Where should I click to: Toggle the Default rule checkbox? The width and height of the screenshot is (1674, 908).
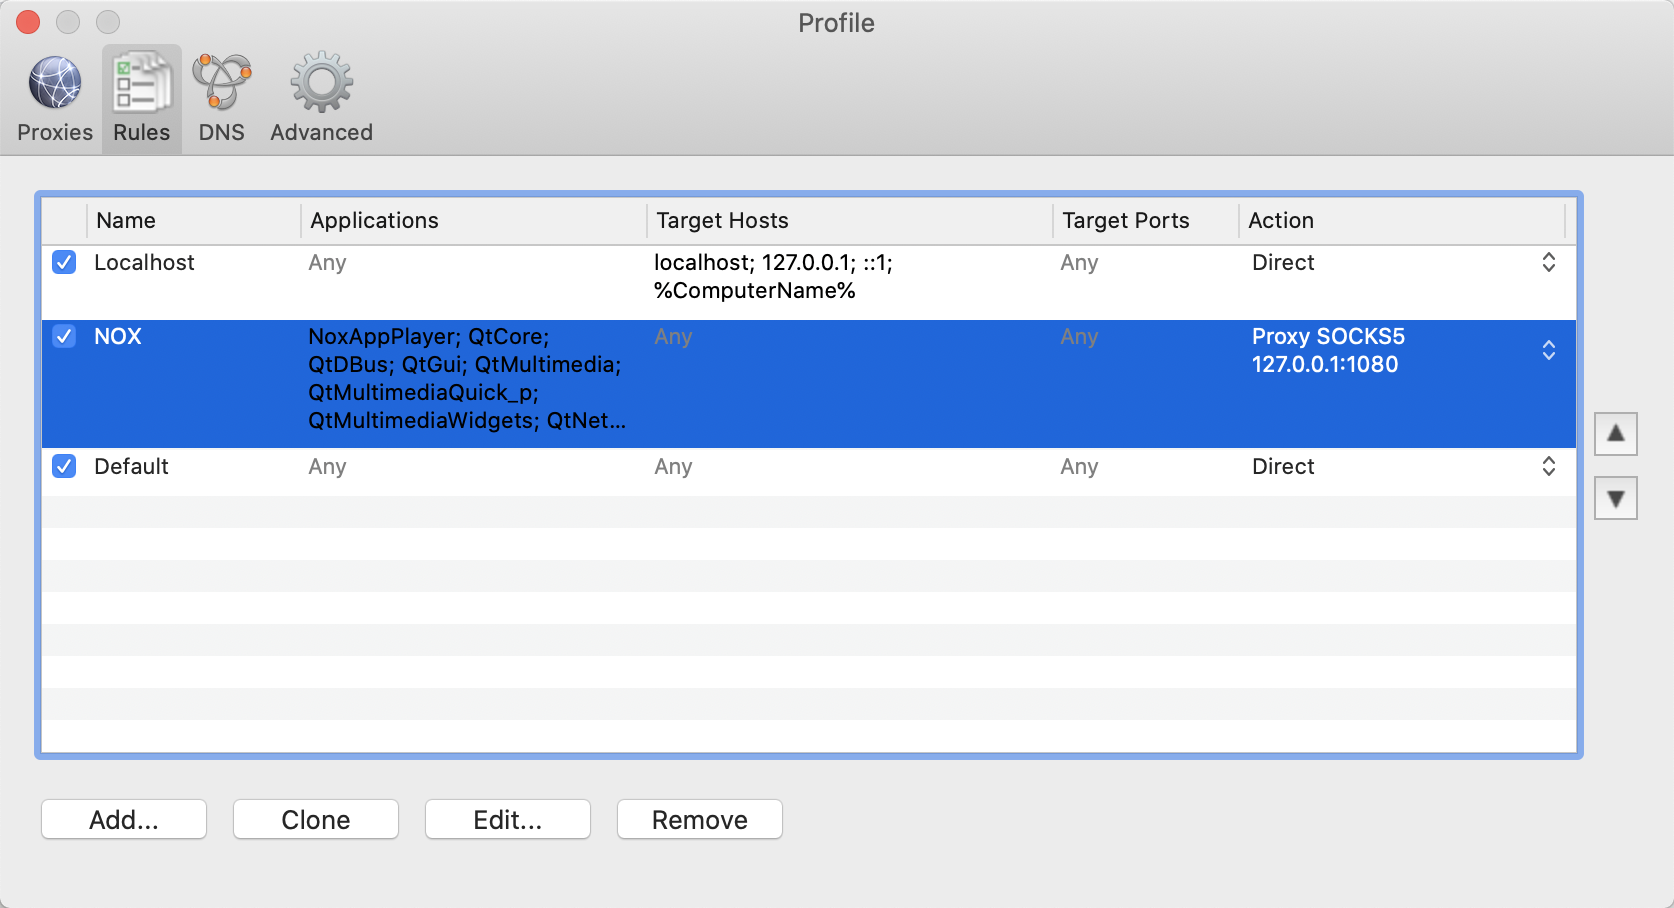(64, 466)
